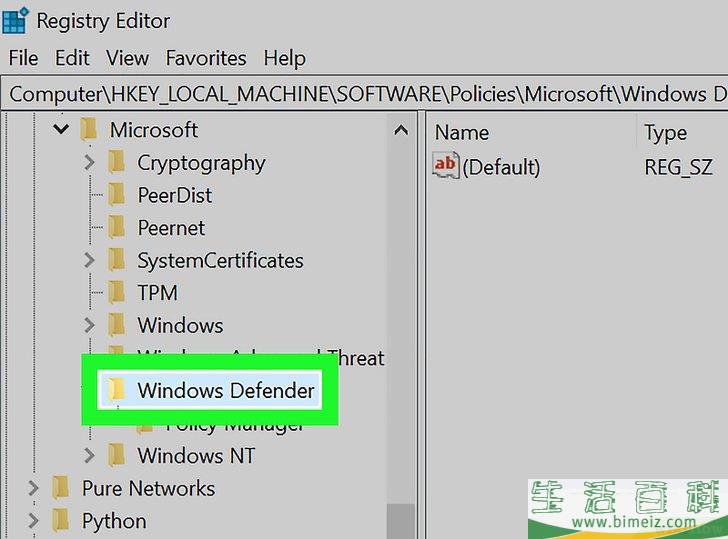The image size is (728, 539).
Task: Open the File menu
Action: (x=23, y=58)
